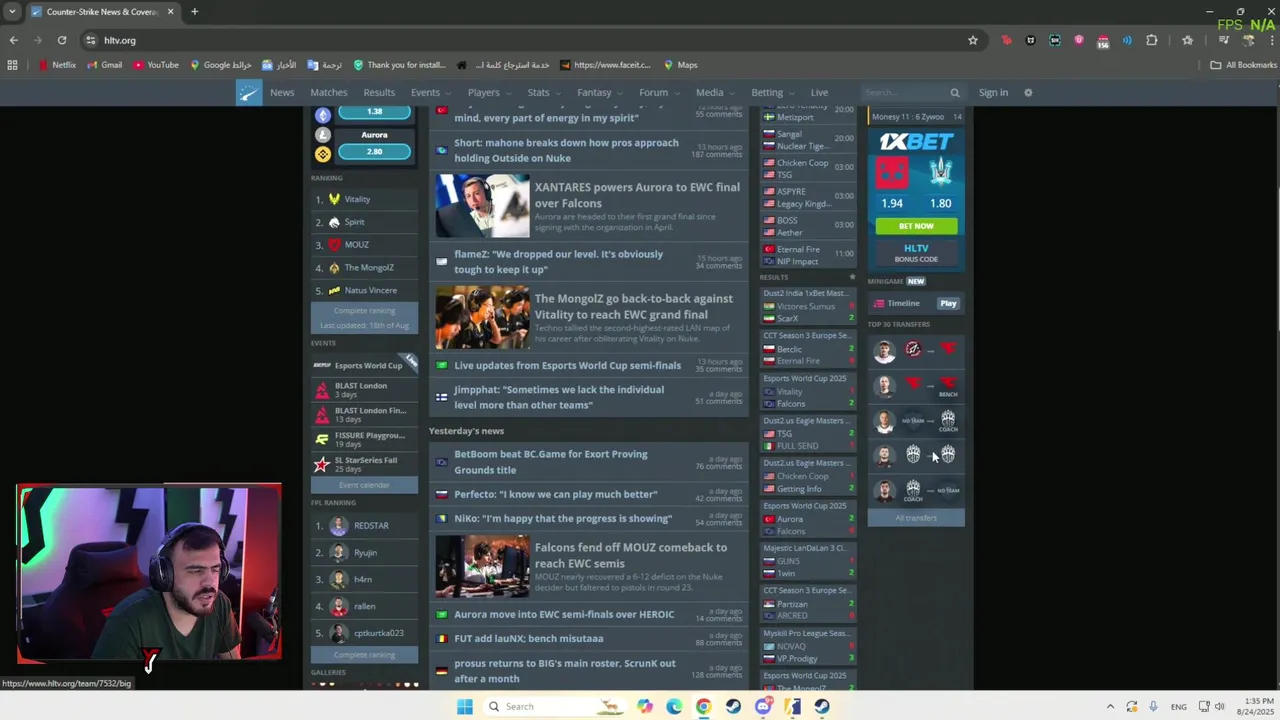This screenshot has height=720, width=1280.
Task: Click the HLTV logo home icon
Action: click(249, 93)
